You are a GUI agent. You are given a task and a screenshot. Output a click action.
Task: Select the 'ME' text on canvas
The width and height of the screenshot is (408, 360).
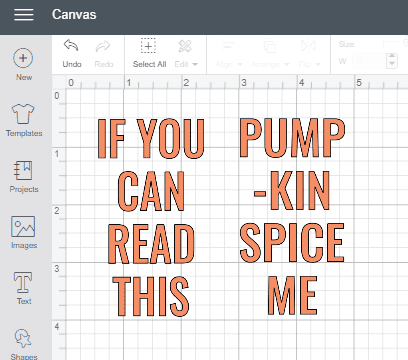pos(292,295)
